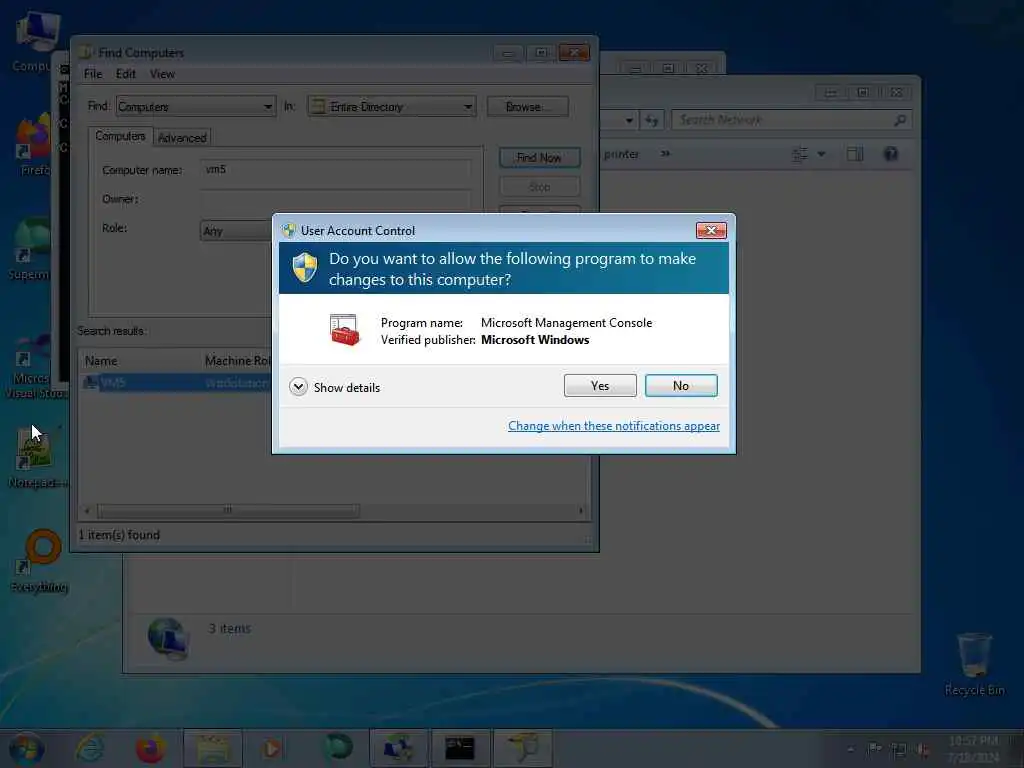The width and height of the screenshot is (1024, 768).
Task: Close the User Account Control dialog
Action: pyautogui.click(x=711, y=230)
